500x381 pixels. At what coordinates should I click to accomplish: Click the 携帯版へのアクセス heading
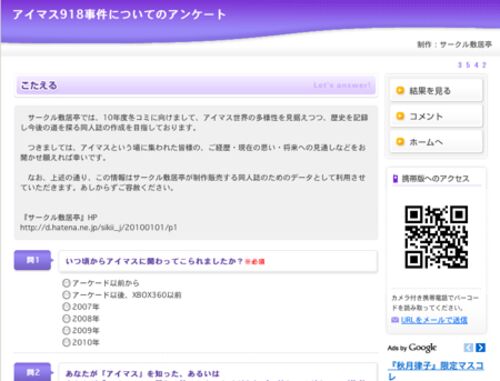(435, 179)
